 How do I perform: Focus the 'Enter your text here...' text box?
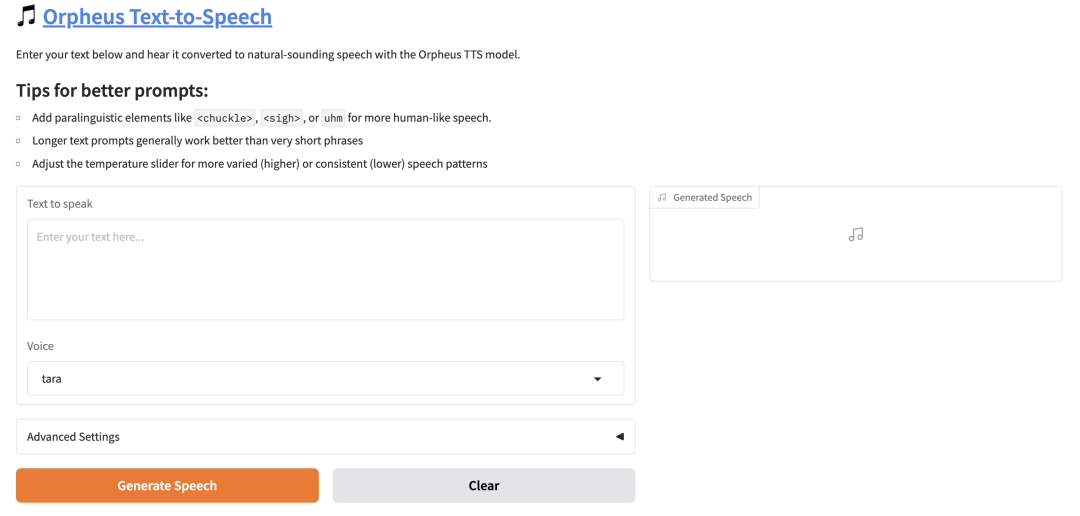[325, 269]
